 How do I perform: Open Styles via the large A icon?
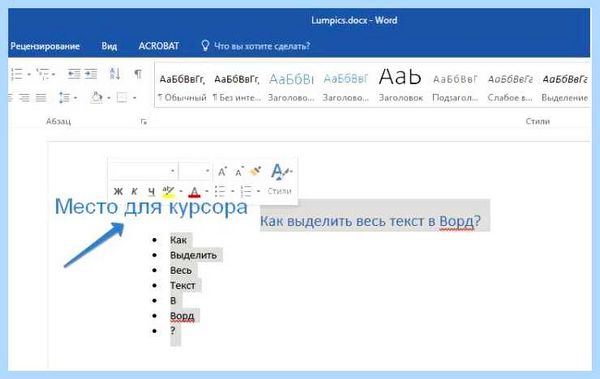point(281,172)
